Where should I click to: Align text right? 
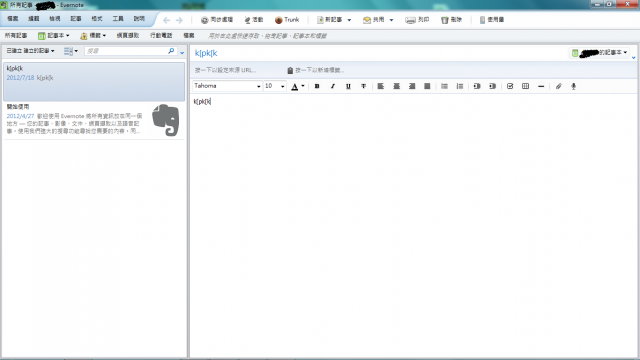tap(412, 86)
